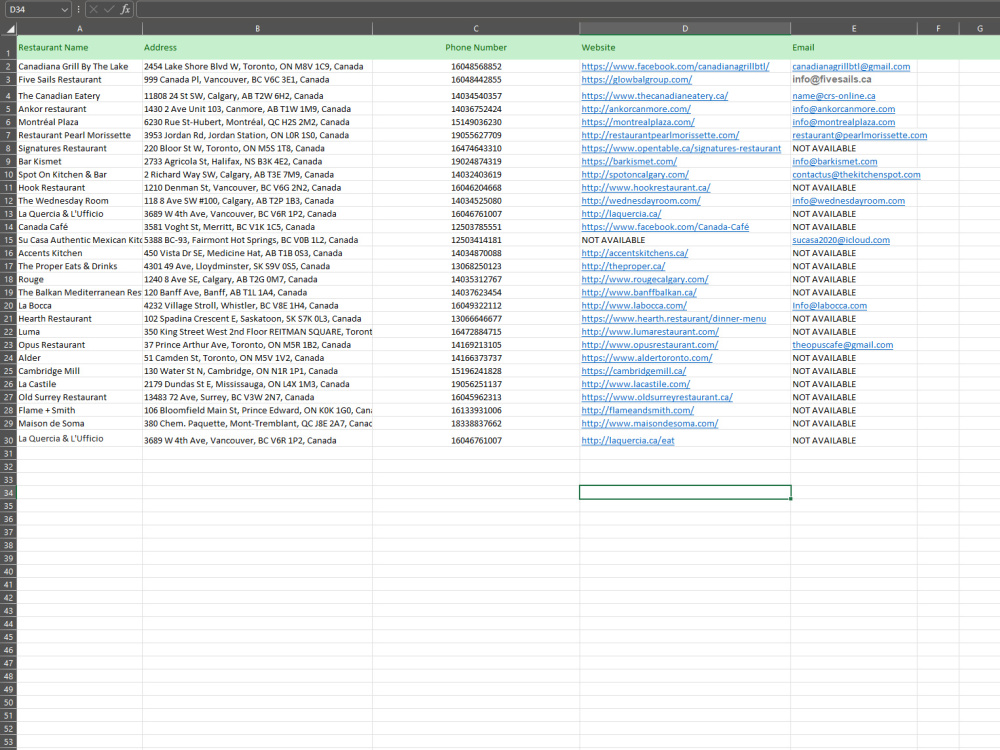Open the barkismet.com website link

coord(629,161)
